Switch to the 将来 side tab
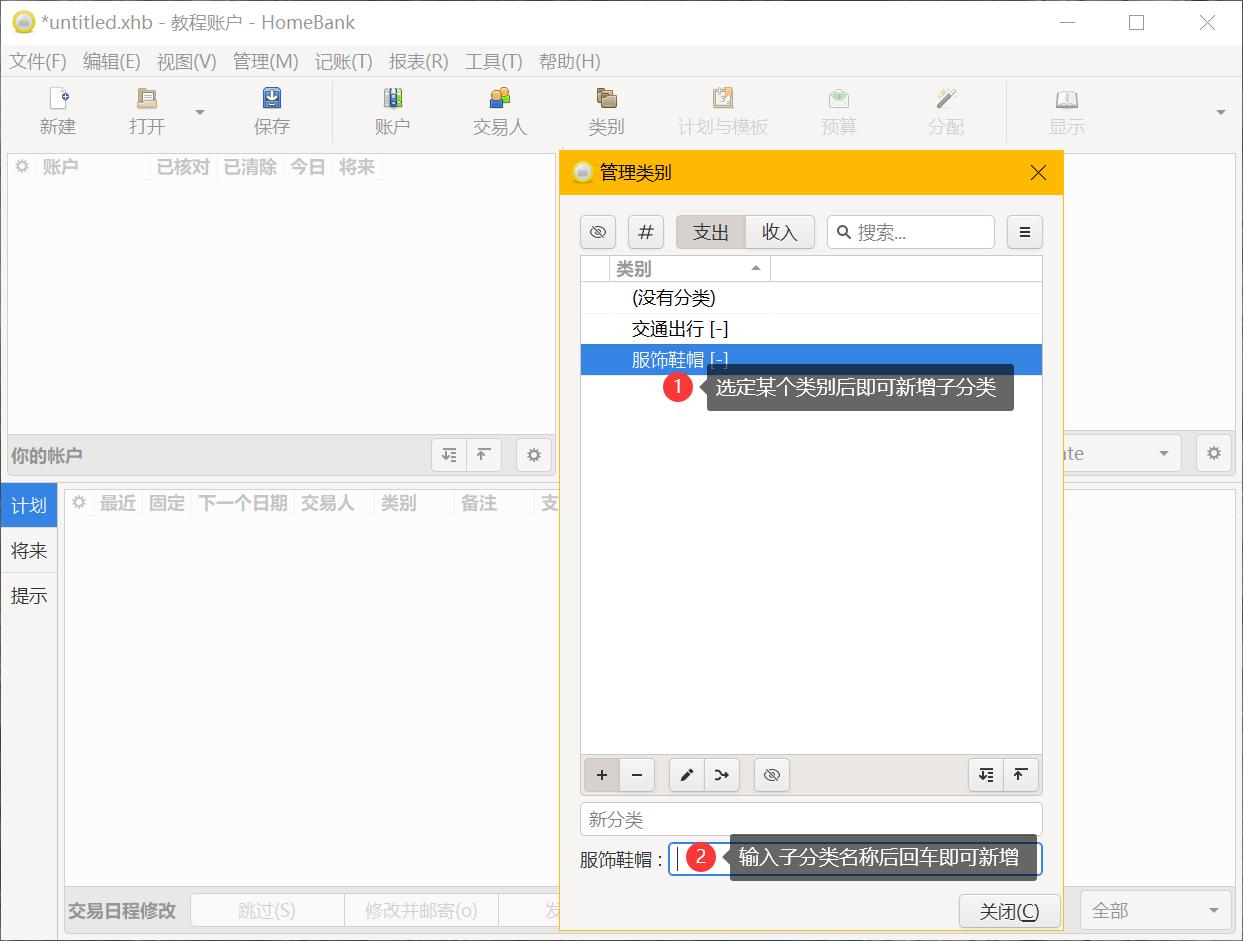 29,551
